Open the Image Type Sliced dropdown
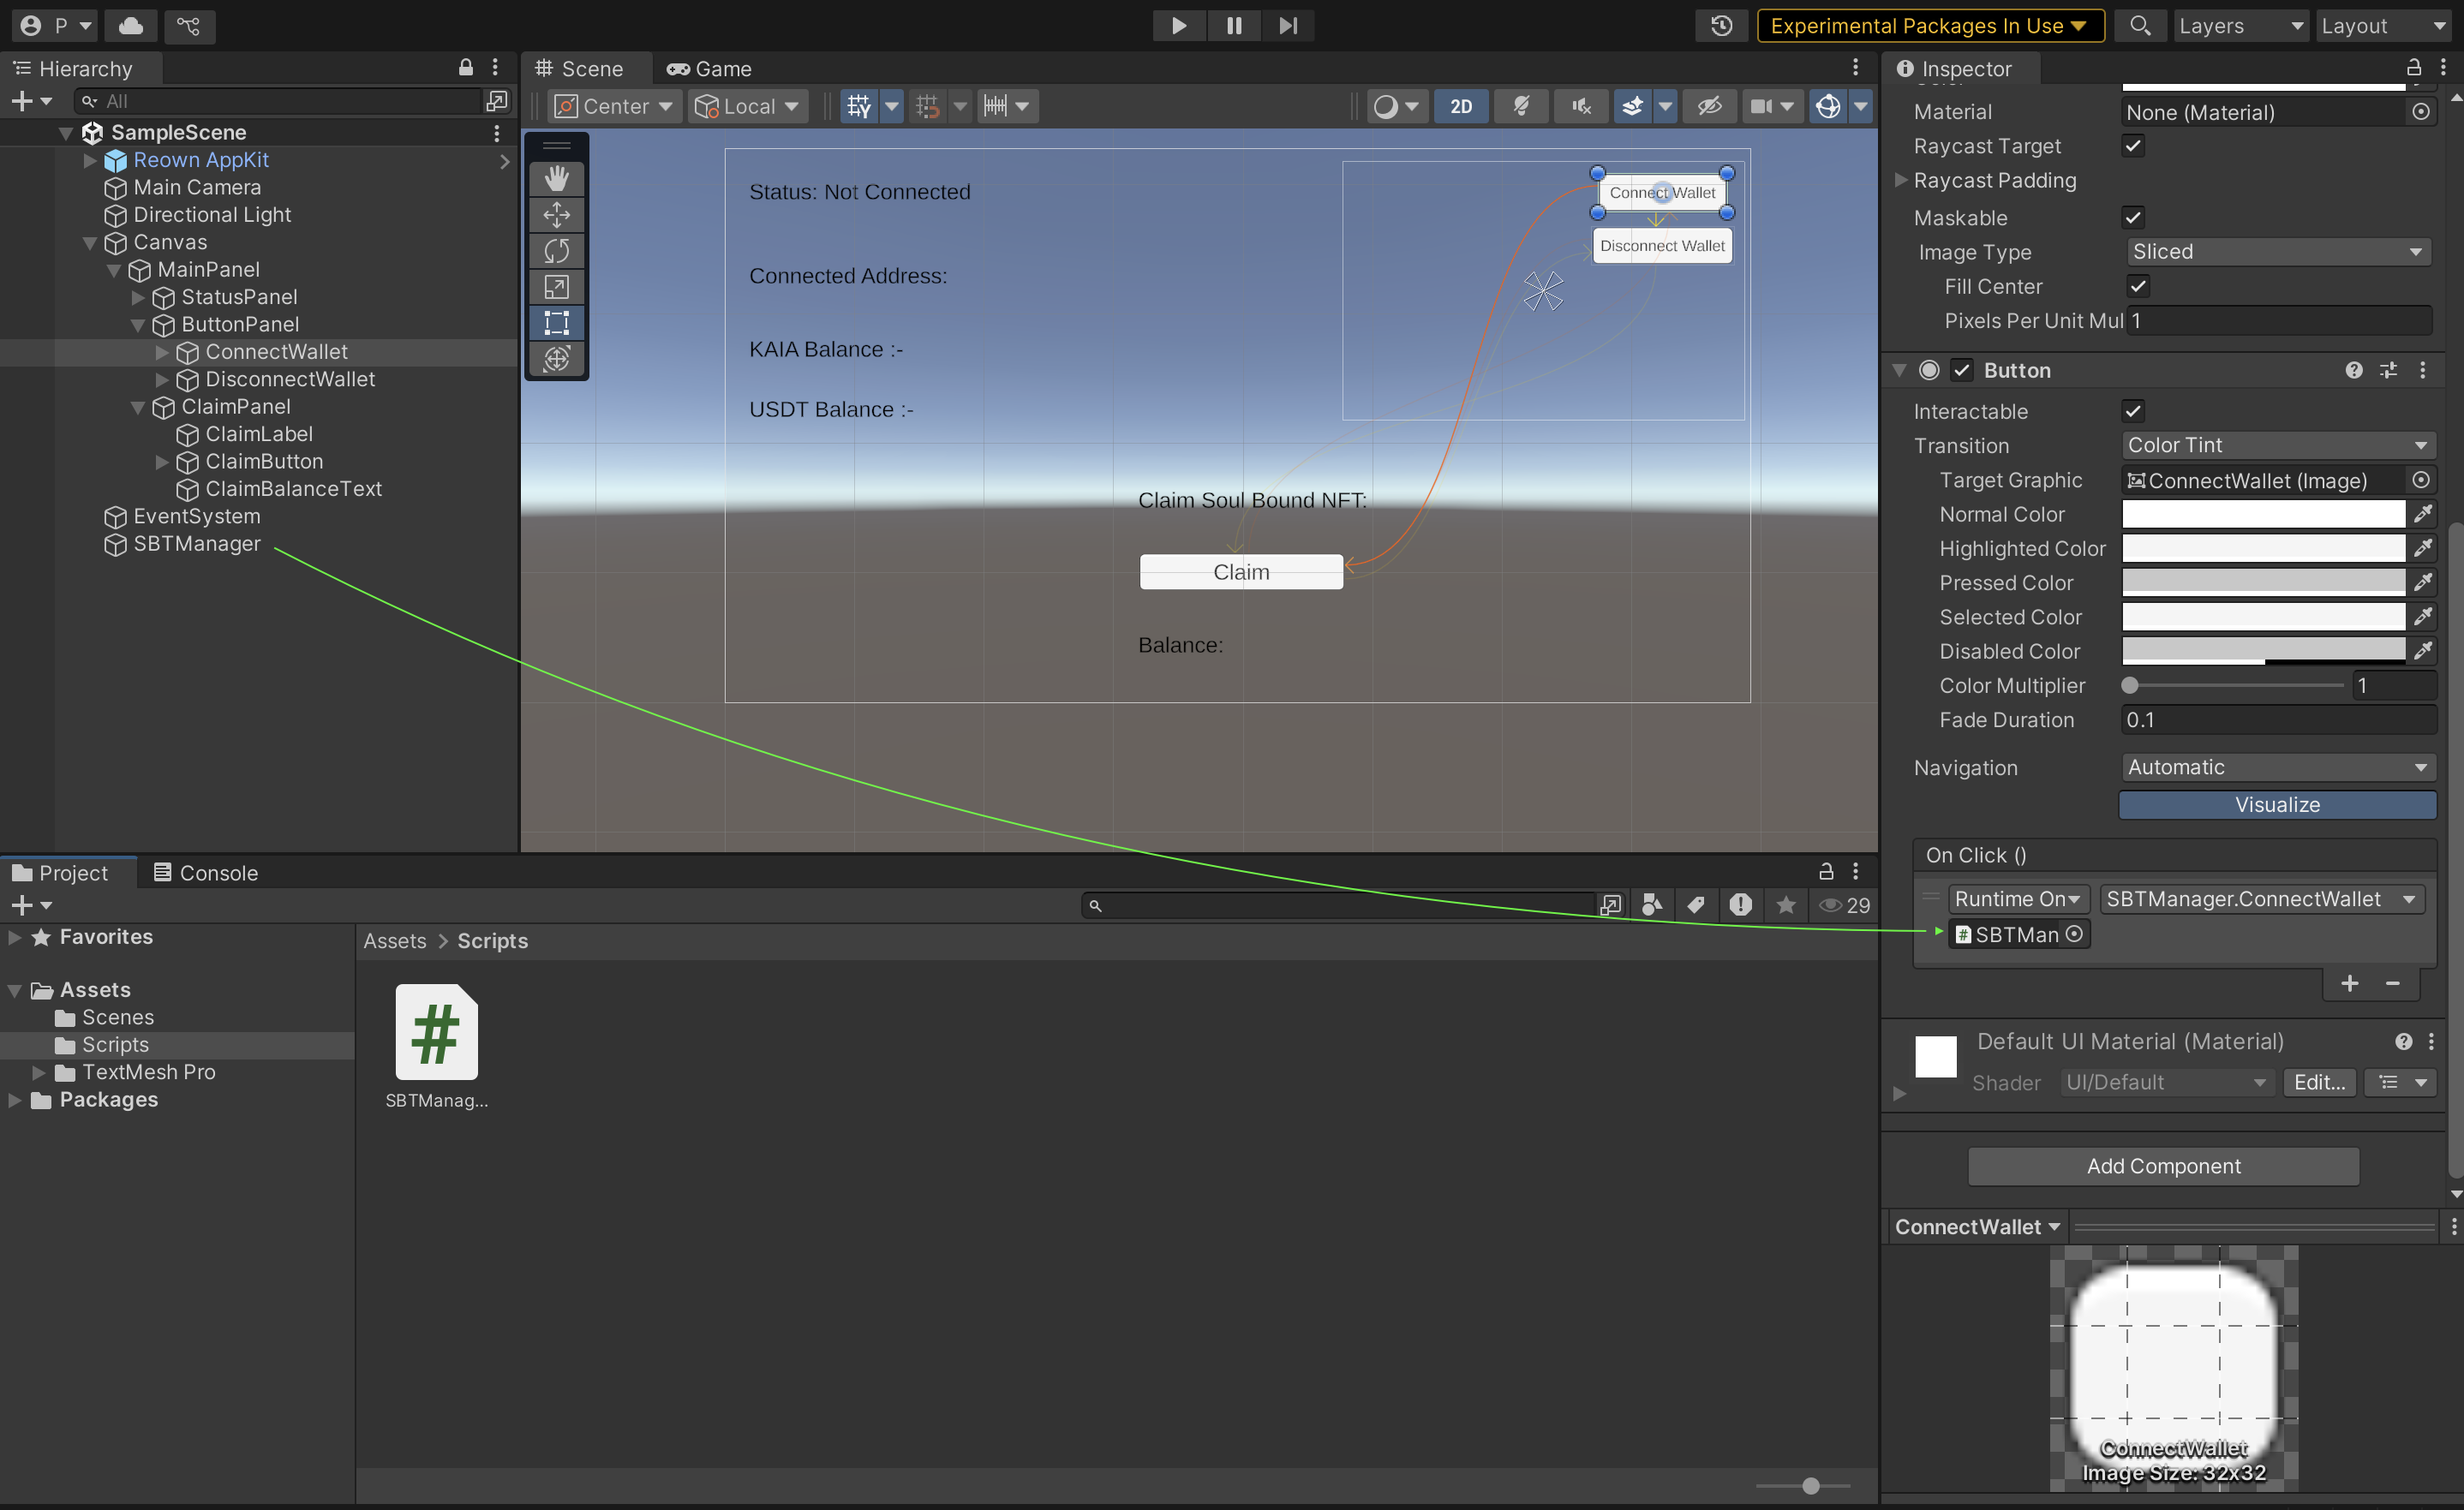 (2277, 252)
